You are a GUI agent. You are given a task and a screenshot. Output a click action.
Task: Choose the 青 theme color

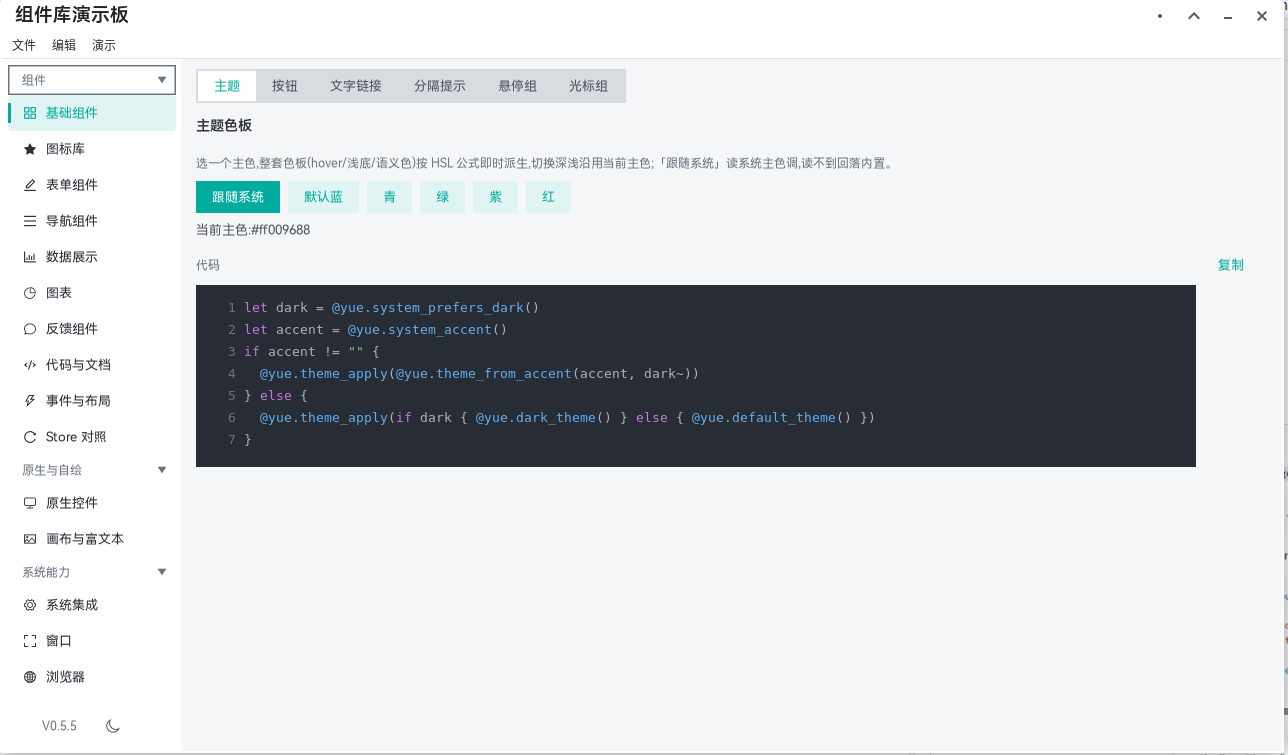click(x=390, y=197)
